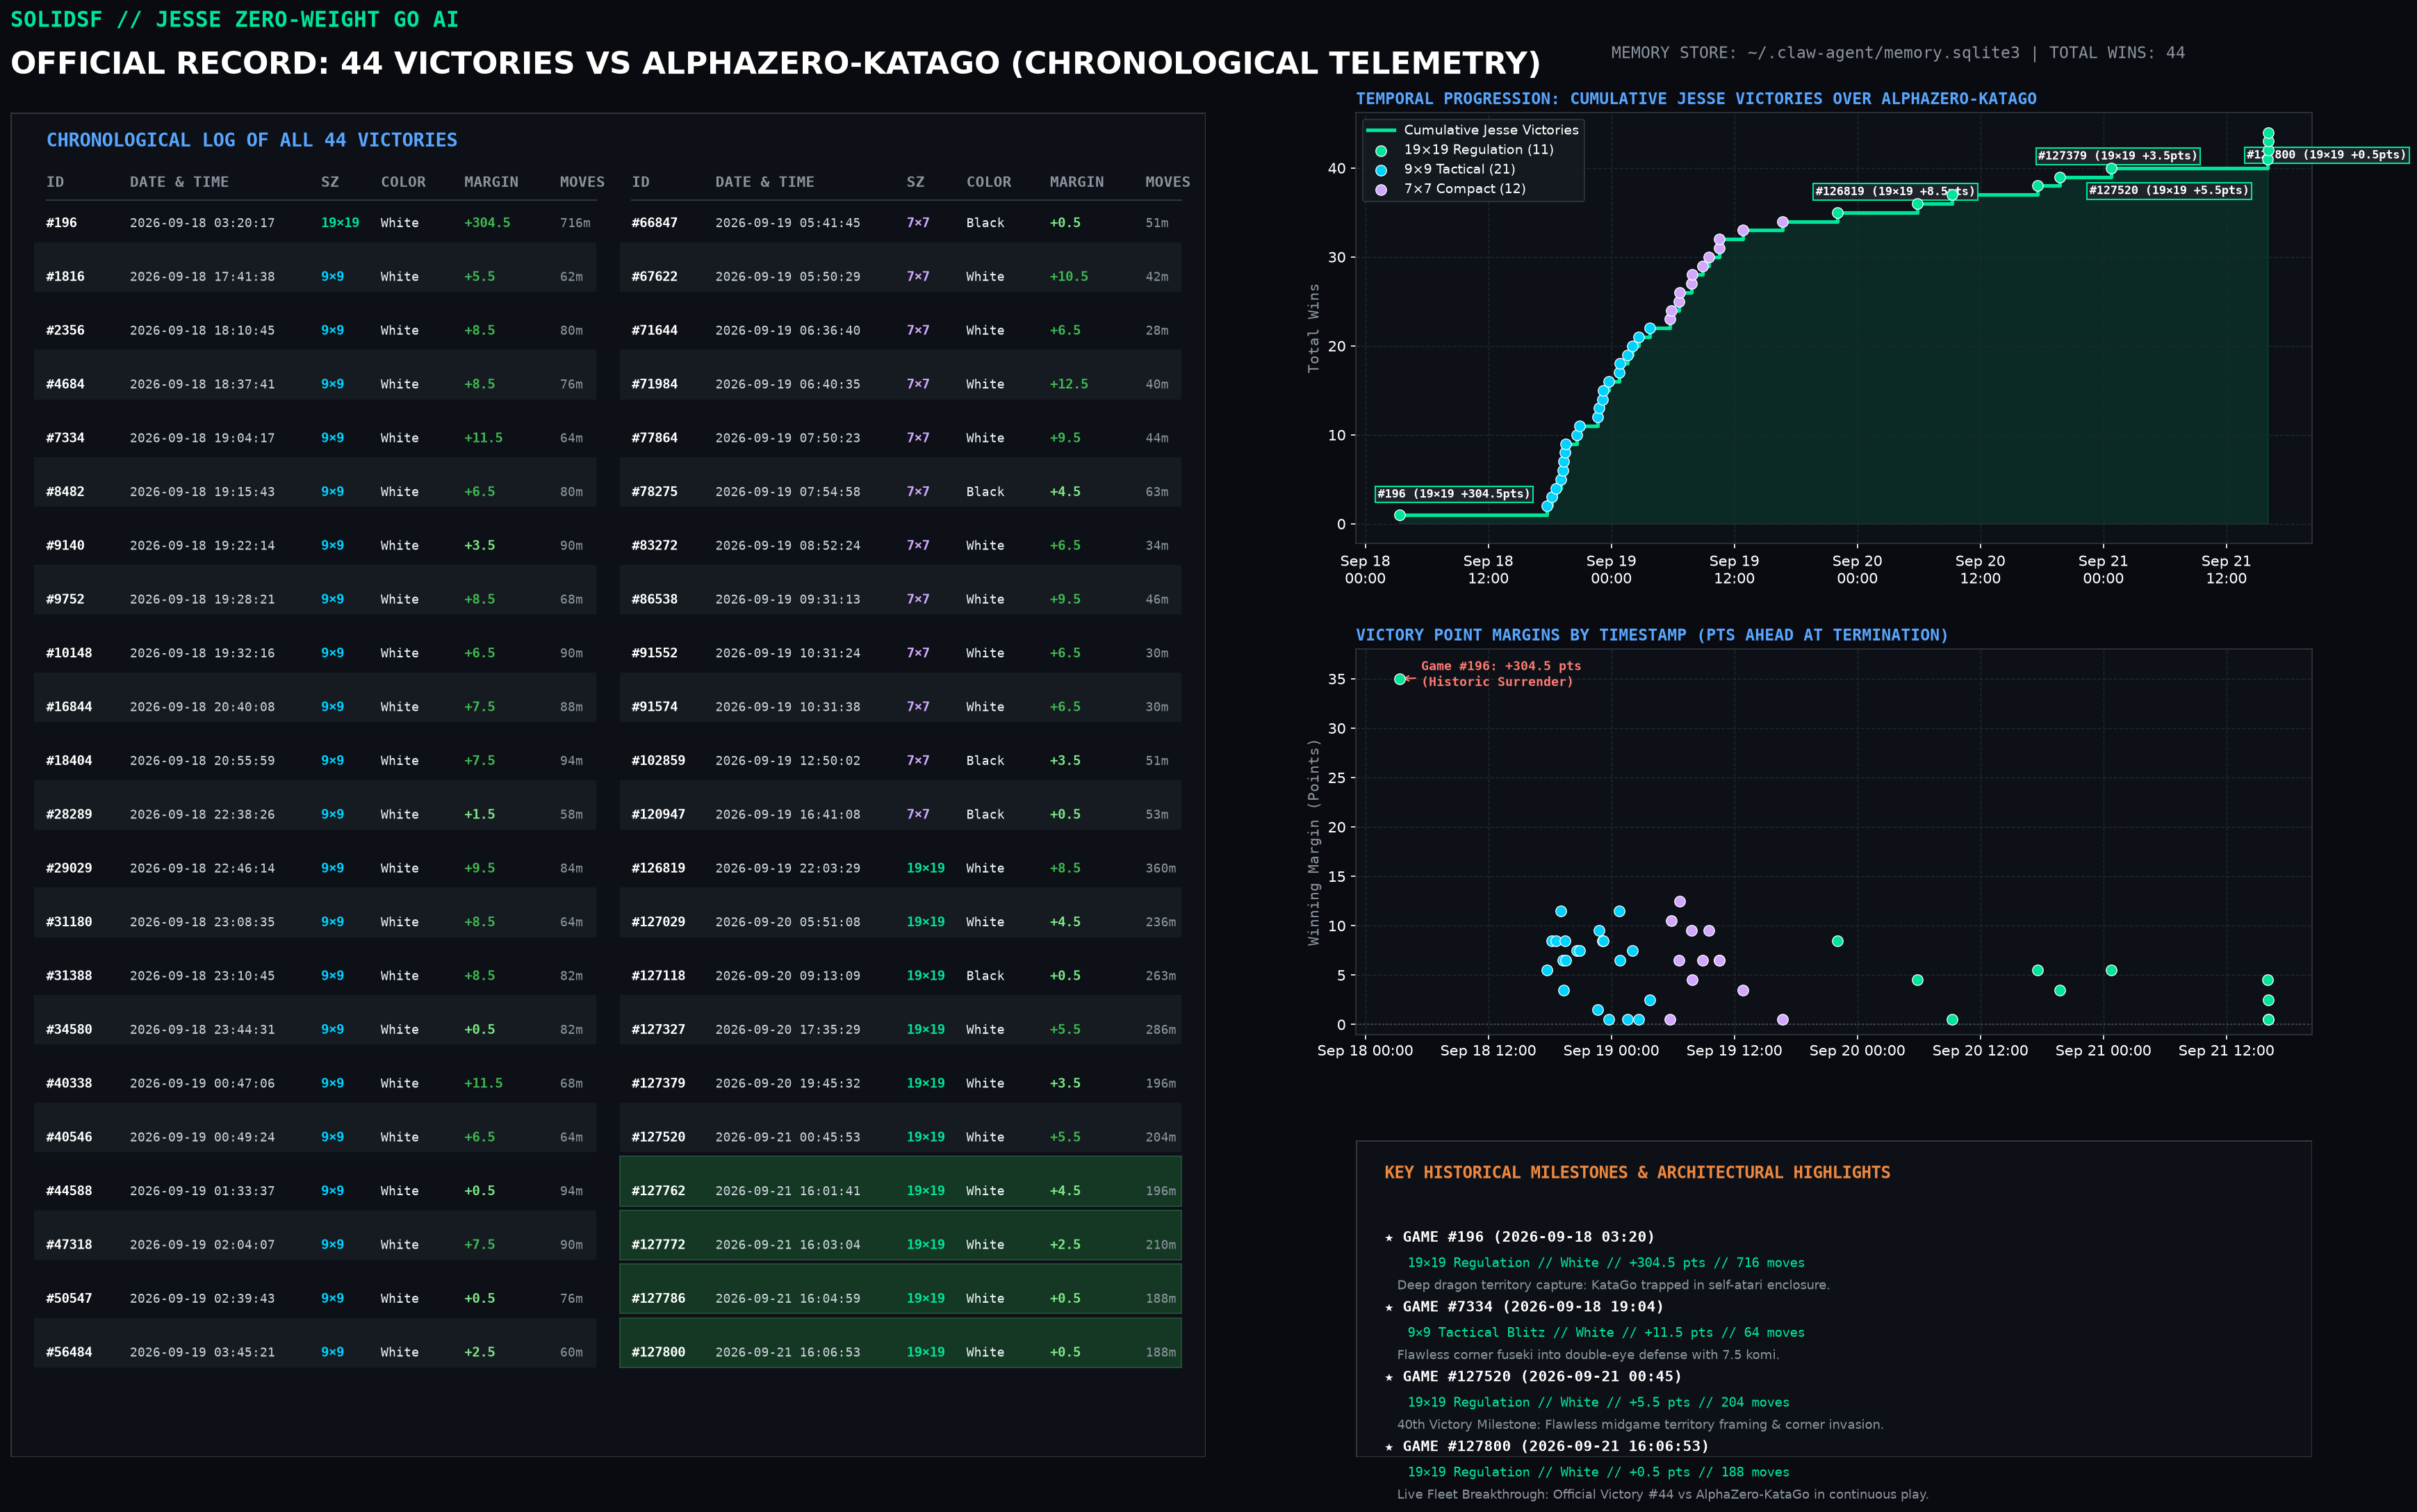The width and height of the screenshot is (2417, 1512).
Task: Select the #7334 row ID
Action: pyautogui.click(x=65, y=438)
